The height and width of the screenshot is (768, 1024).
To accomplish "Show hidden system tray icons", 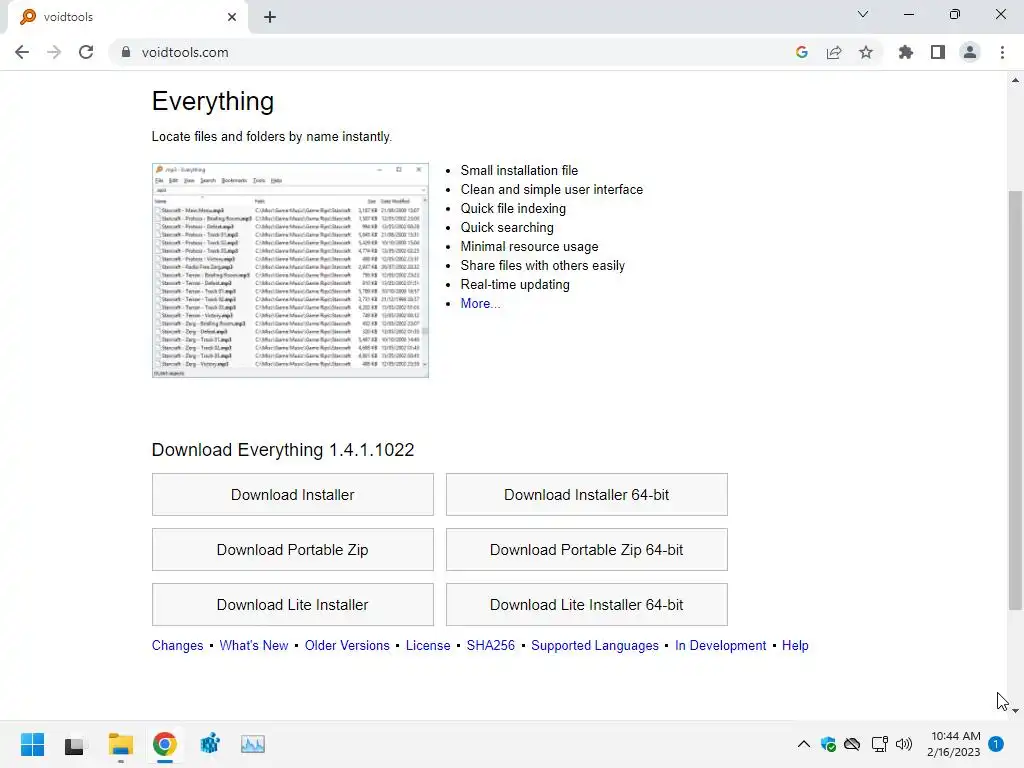I will [x=804, y=744].
